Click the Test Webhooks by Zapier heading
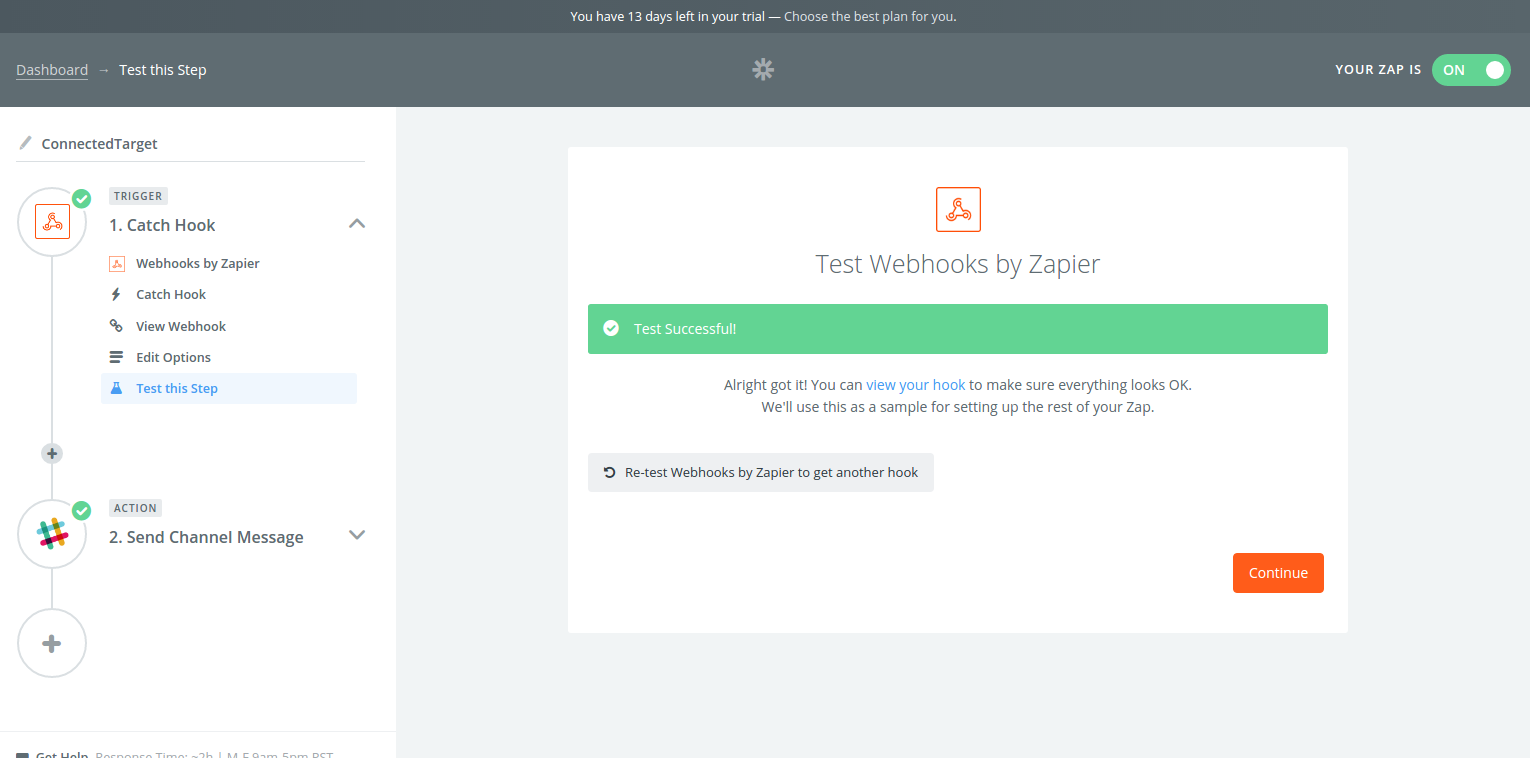The height and width of the screenshot is (758, 1530). [958, 264]
